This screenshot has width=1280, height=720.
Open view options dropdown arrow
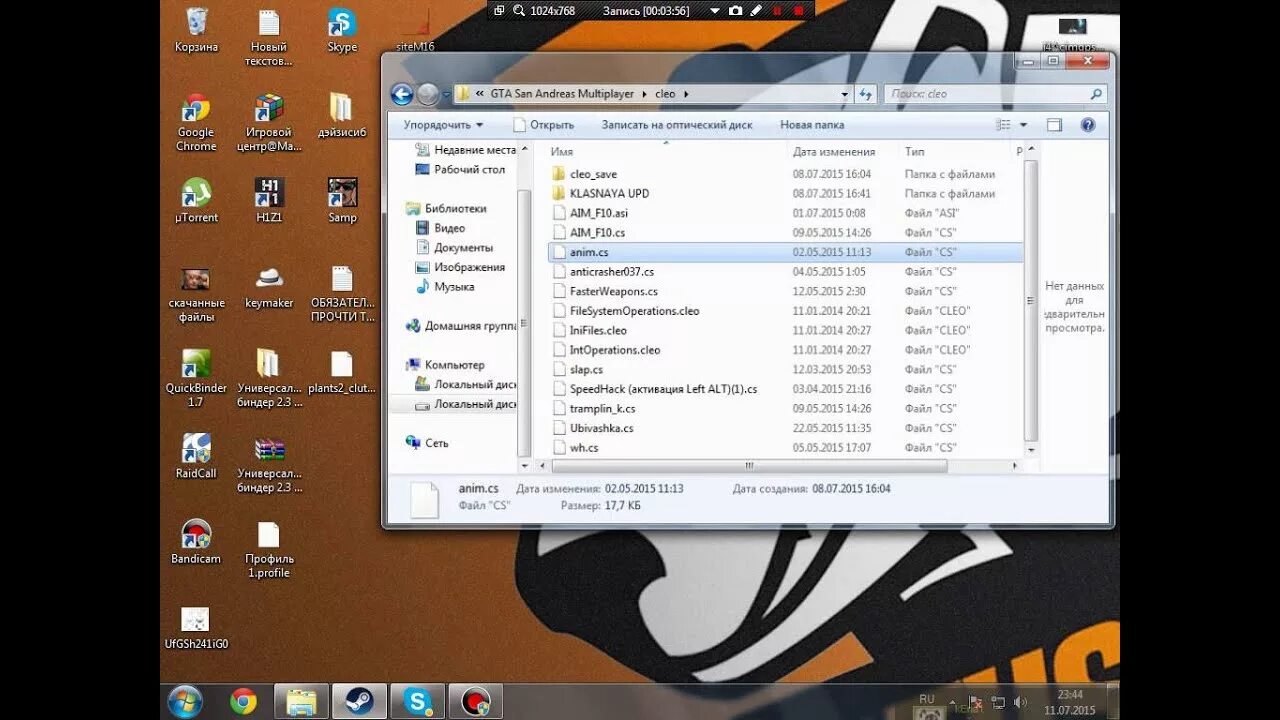(1024, 125)
